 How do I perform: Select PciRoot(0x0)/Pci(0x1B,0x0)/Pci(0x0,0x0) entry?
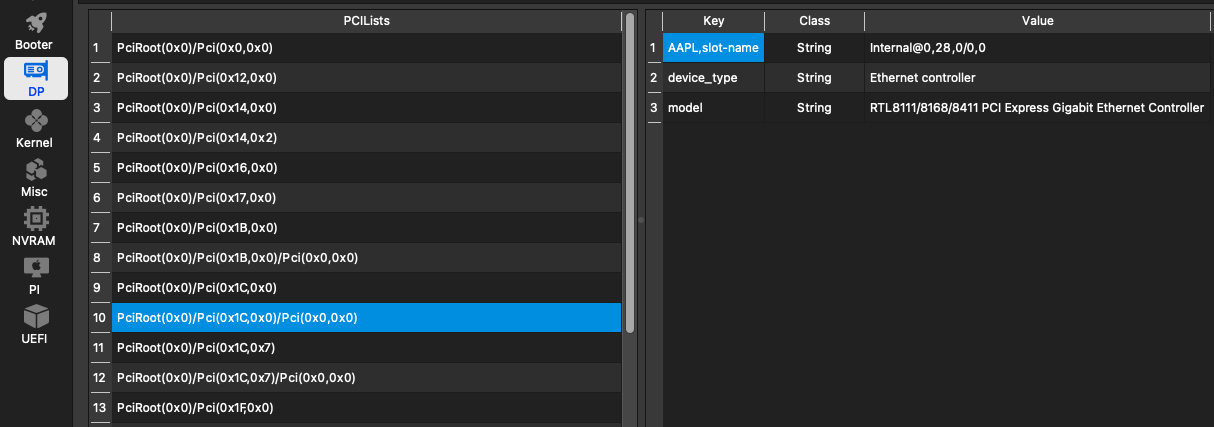(x=366, y=257)
